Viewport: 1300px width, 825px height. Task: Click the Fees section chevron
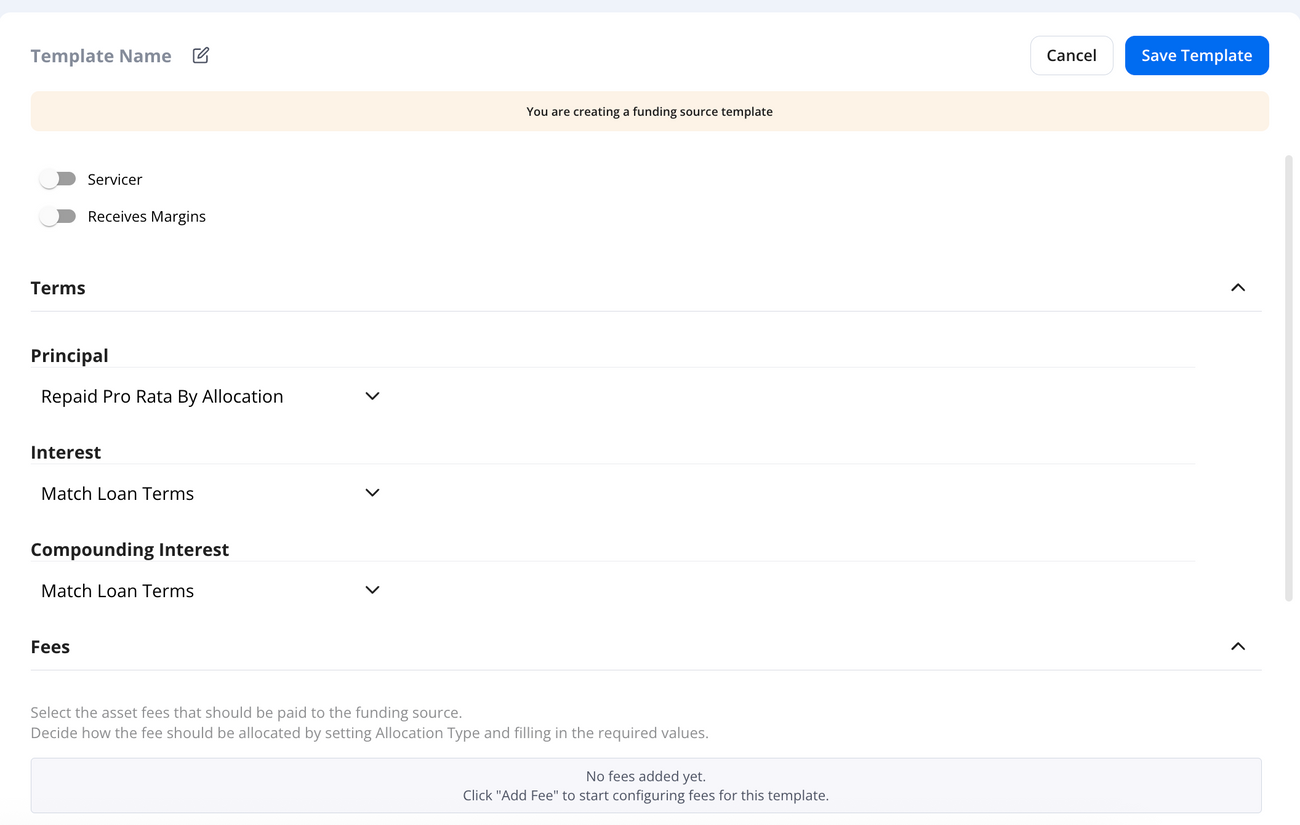click(x=1238, y=646)
